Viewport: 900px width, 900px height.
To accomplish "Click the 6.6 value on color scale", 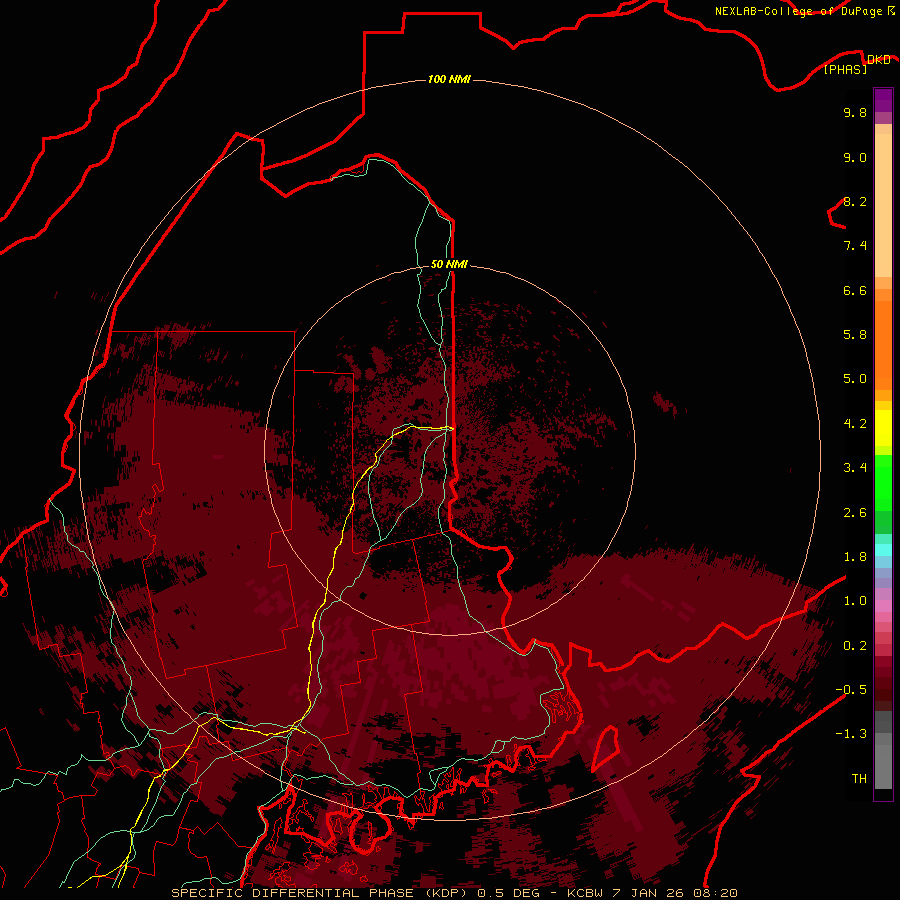I will (855, 290).
